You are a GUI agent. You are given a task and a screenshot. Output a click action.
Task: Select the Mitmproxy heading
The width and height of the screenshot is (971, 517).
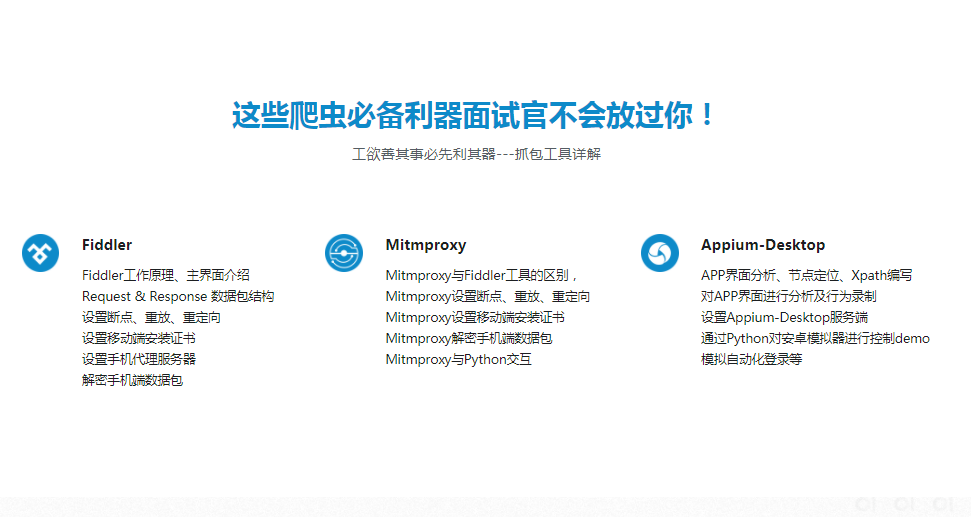coord(425,245)
